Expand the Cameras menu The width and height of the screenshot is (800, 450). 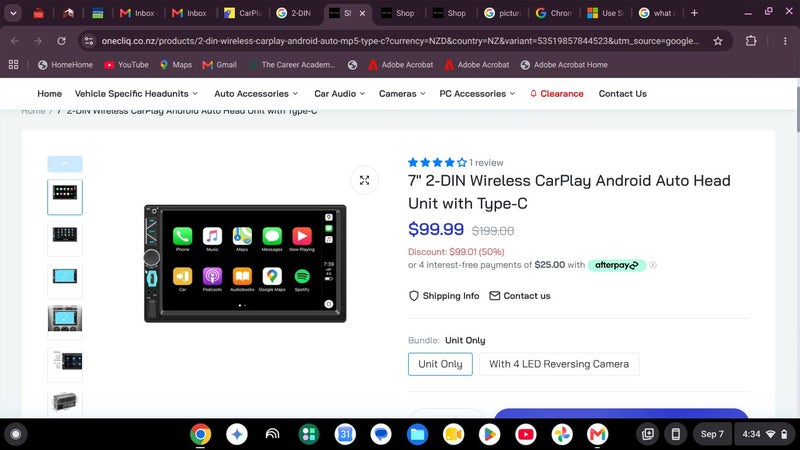pos(402,94)
